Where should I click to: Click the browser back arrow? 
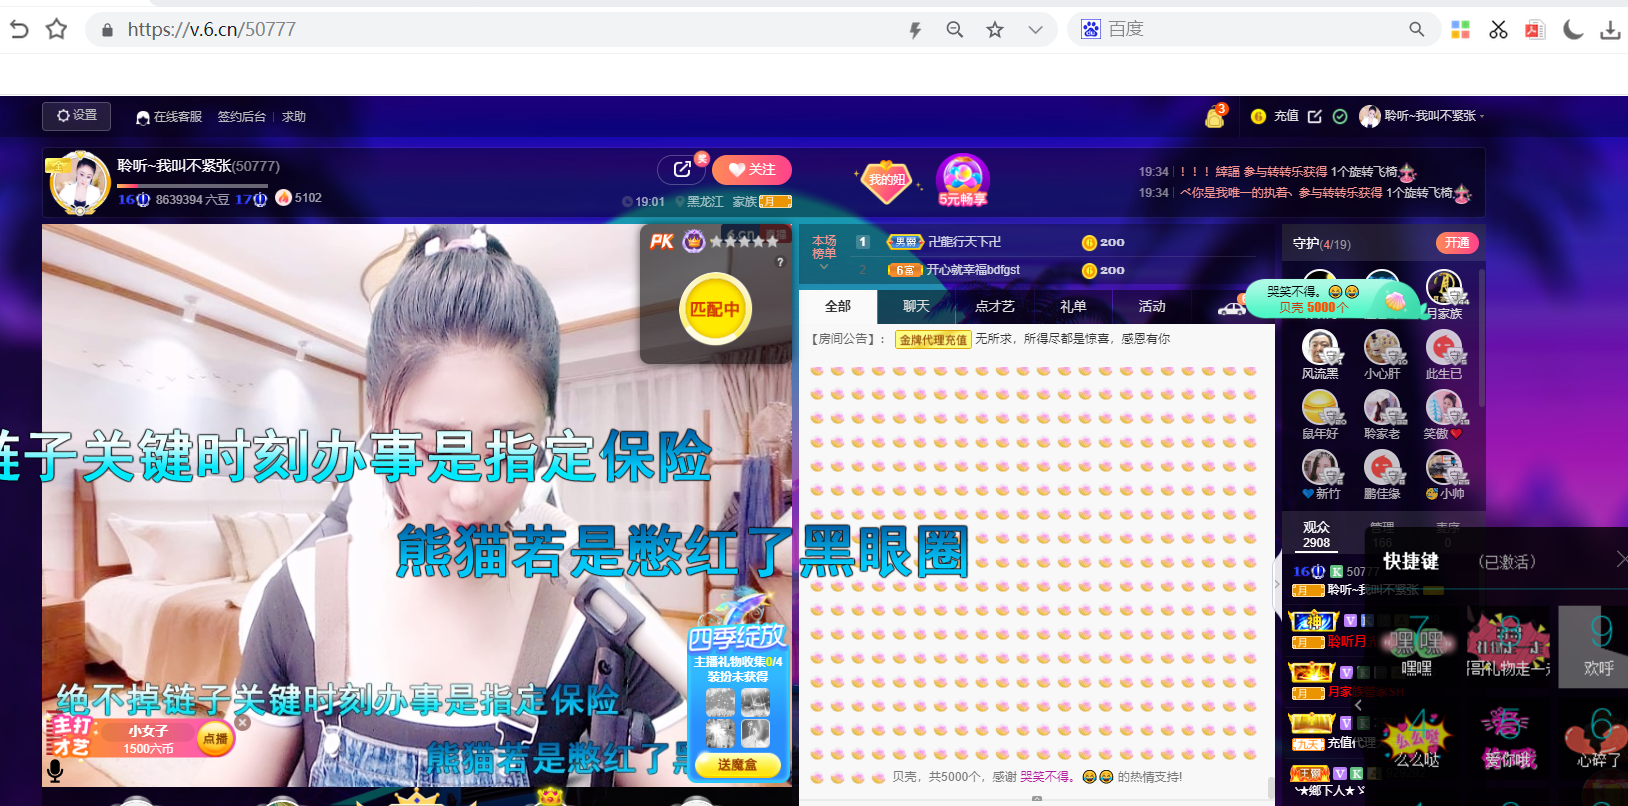tap(18, 30)
